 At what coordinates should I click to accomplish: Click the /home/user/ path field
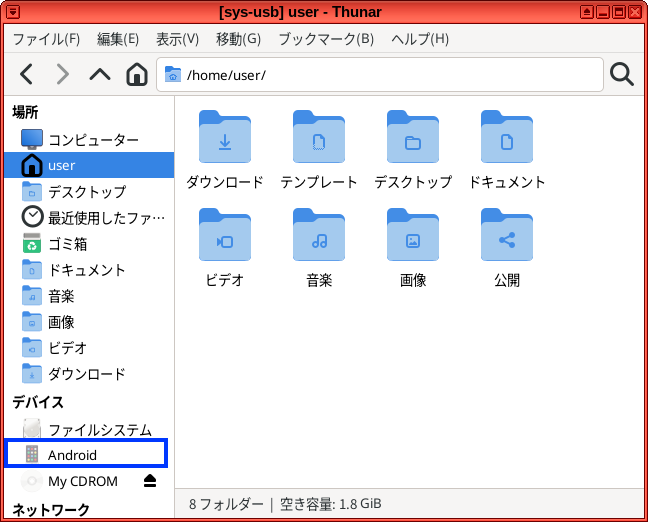click(380, 75)
